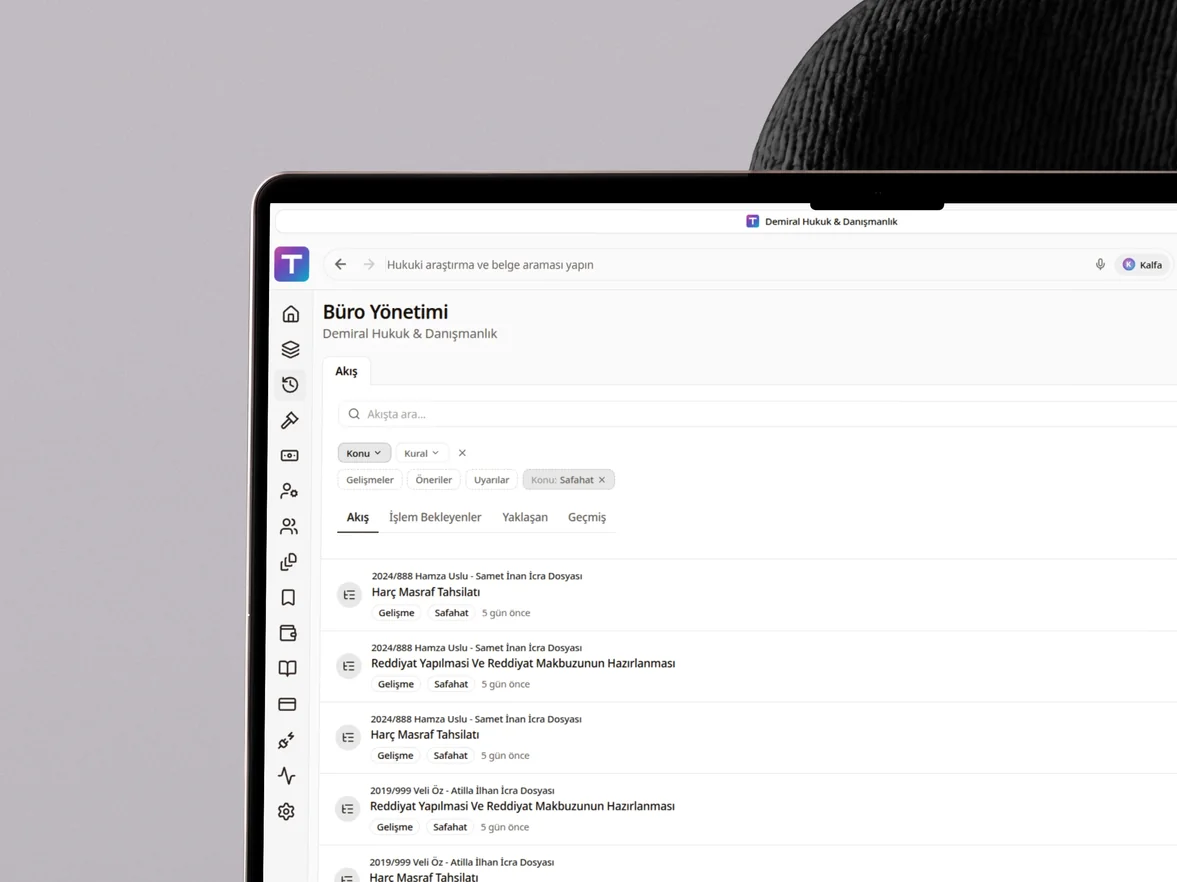Open the activity pulse icon in sidebar
The image size is (1177, 882).
(x=287, y=775)
